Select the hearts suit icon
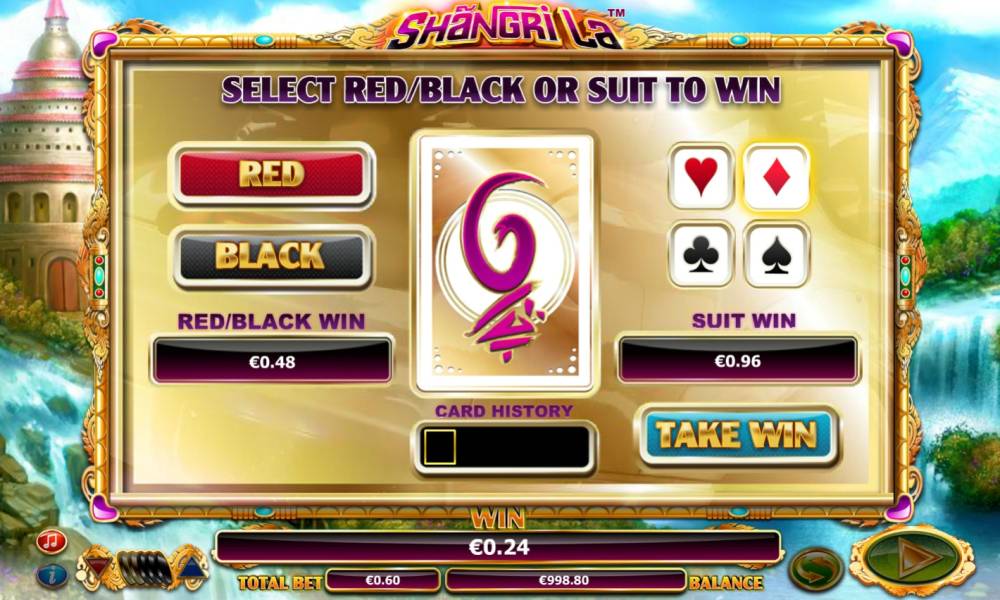 (x=701, y=176)
